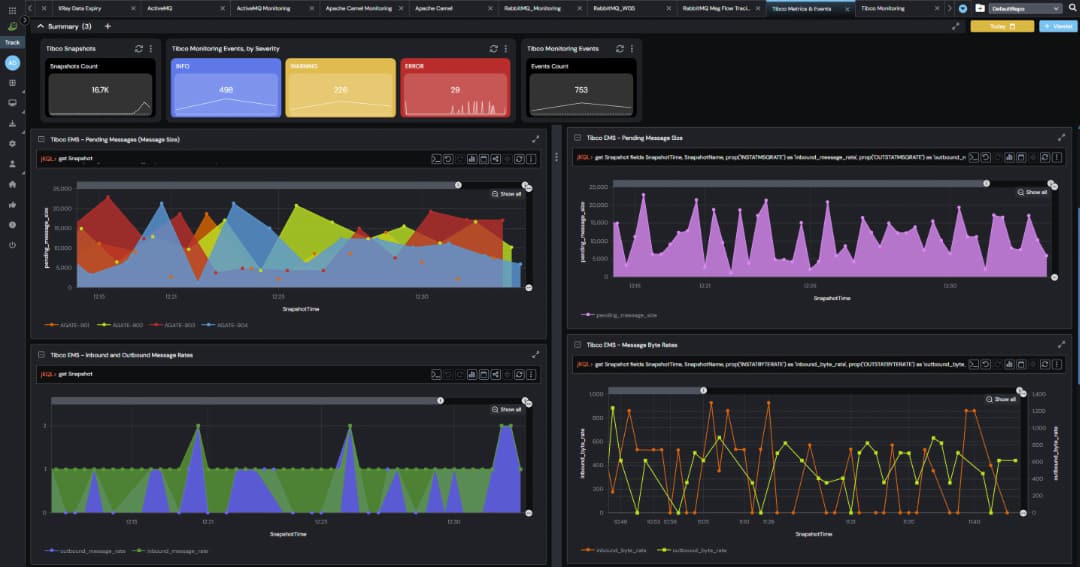Open the DefaultRepo repository dropdown
This screenshot has height=567, width=1080.
coord(1025,8)
